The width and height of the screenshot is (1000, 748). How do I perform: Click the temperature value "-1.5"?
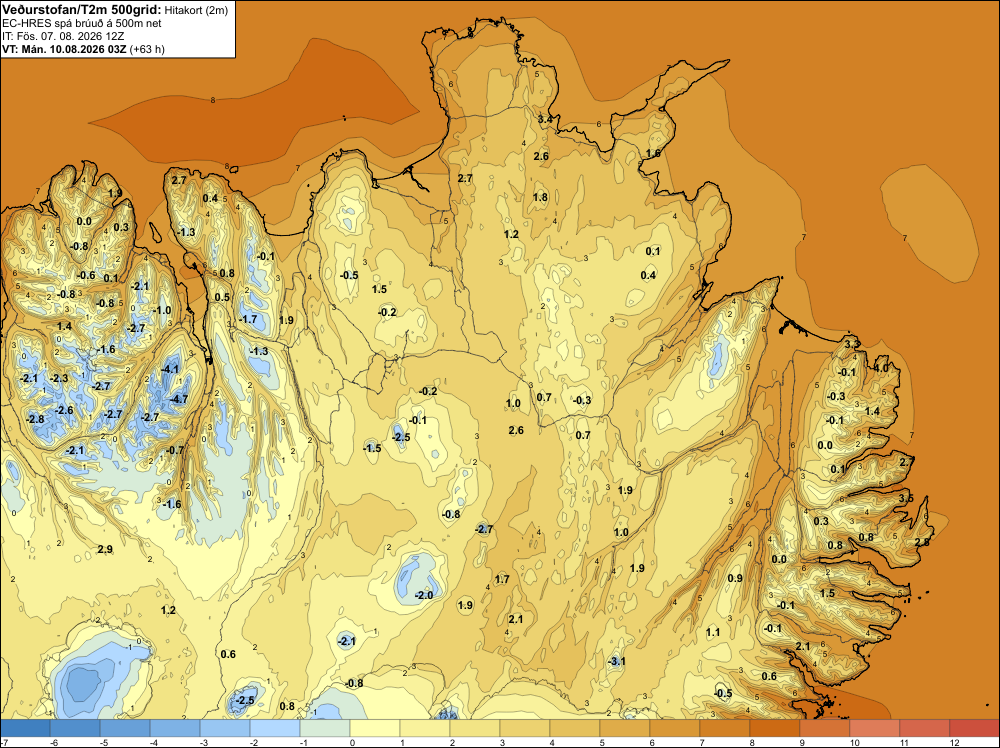372,448
